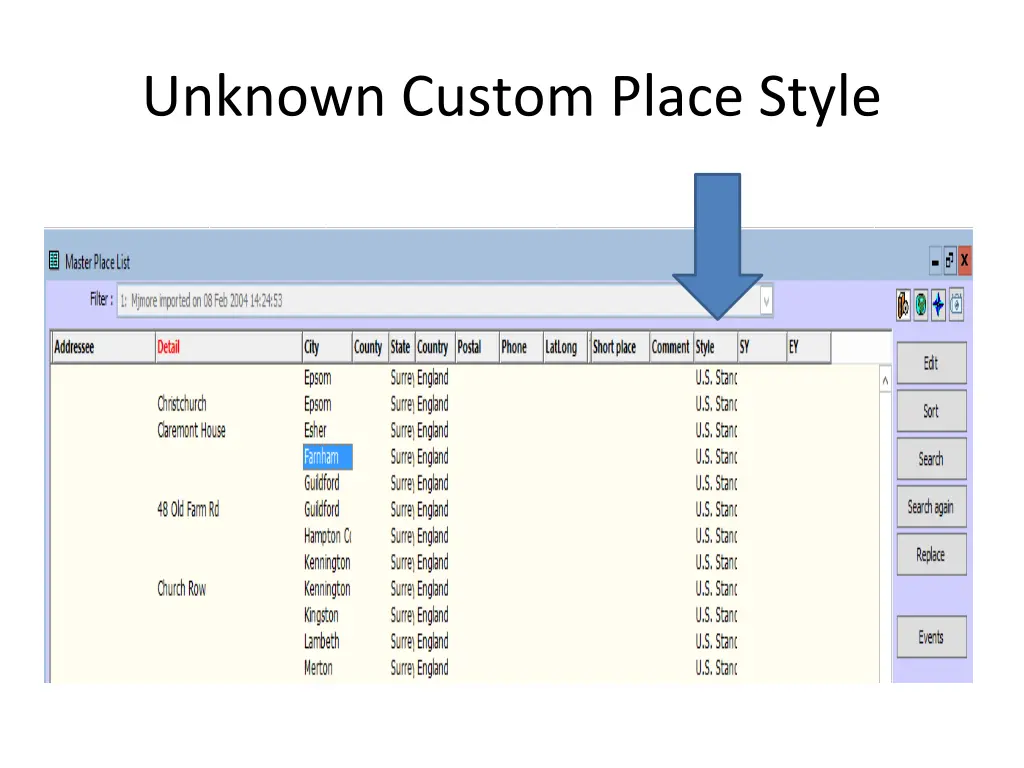Sort by the Detail column header
The width and height of the screenshot is (1024, 768).
[x=168, y=347]
